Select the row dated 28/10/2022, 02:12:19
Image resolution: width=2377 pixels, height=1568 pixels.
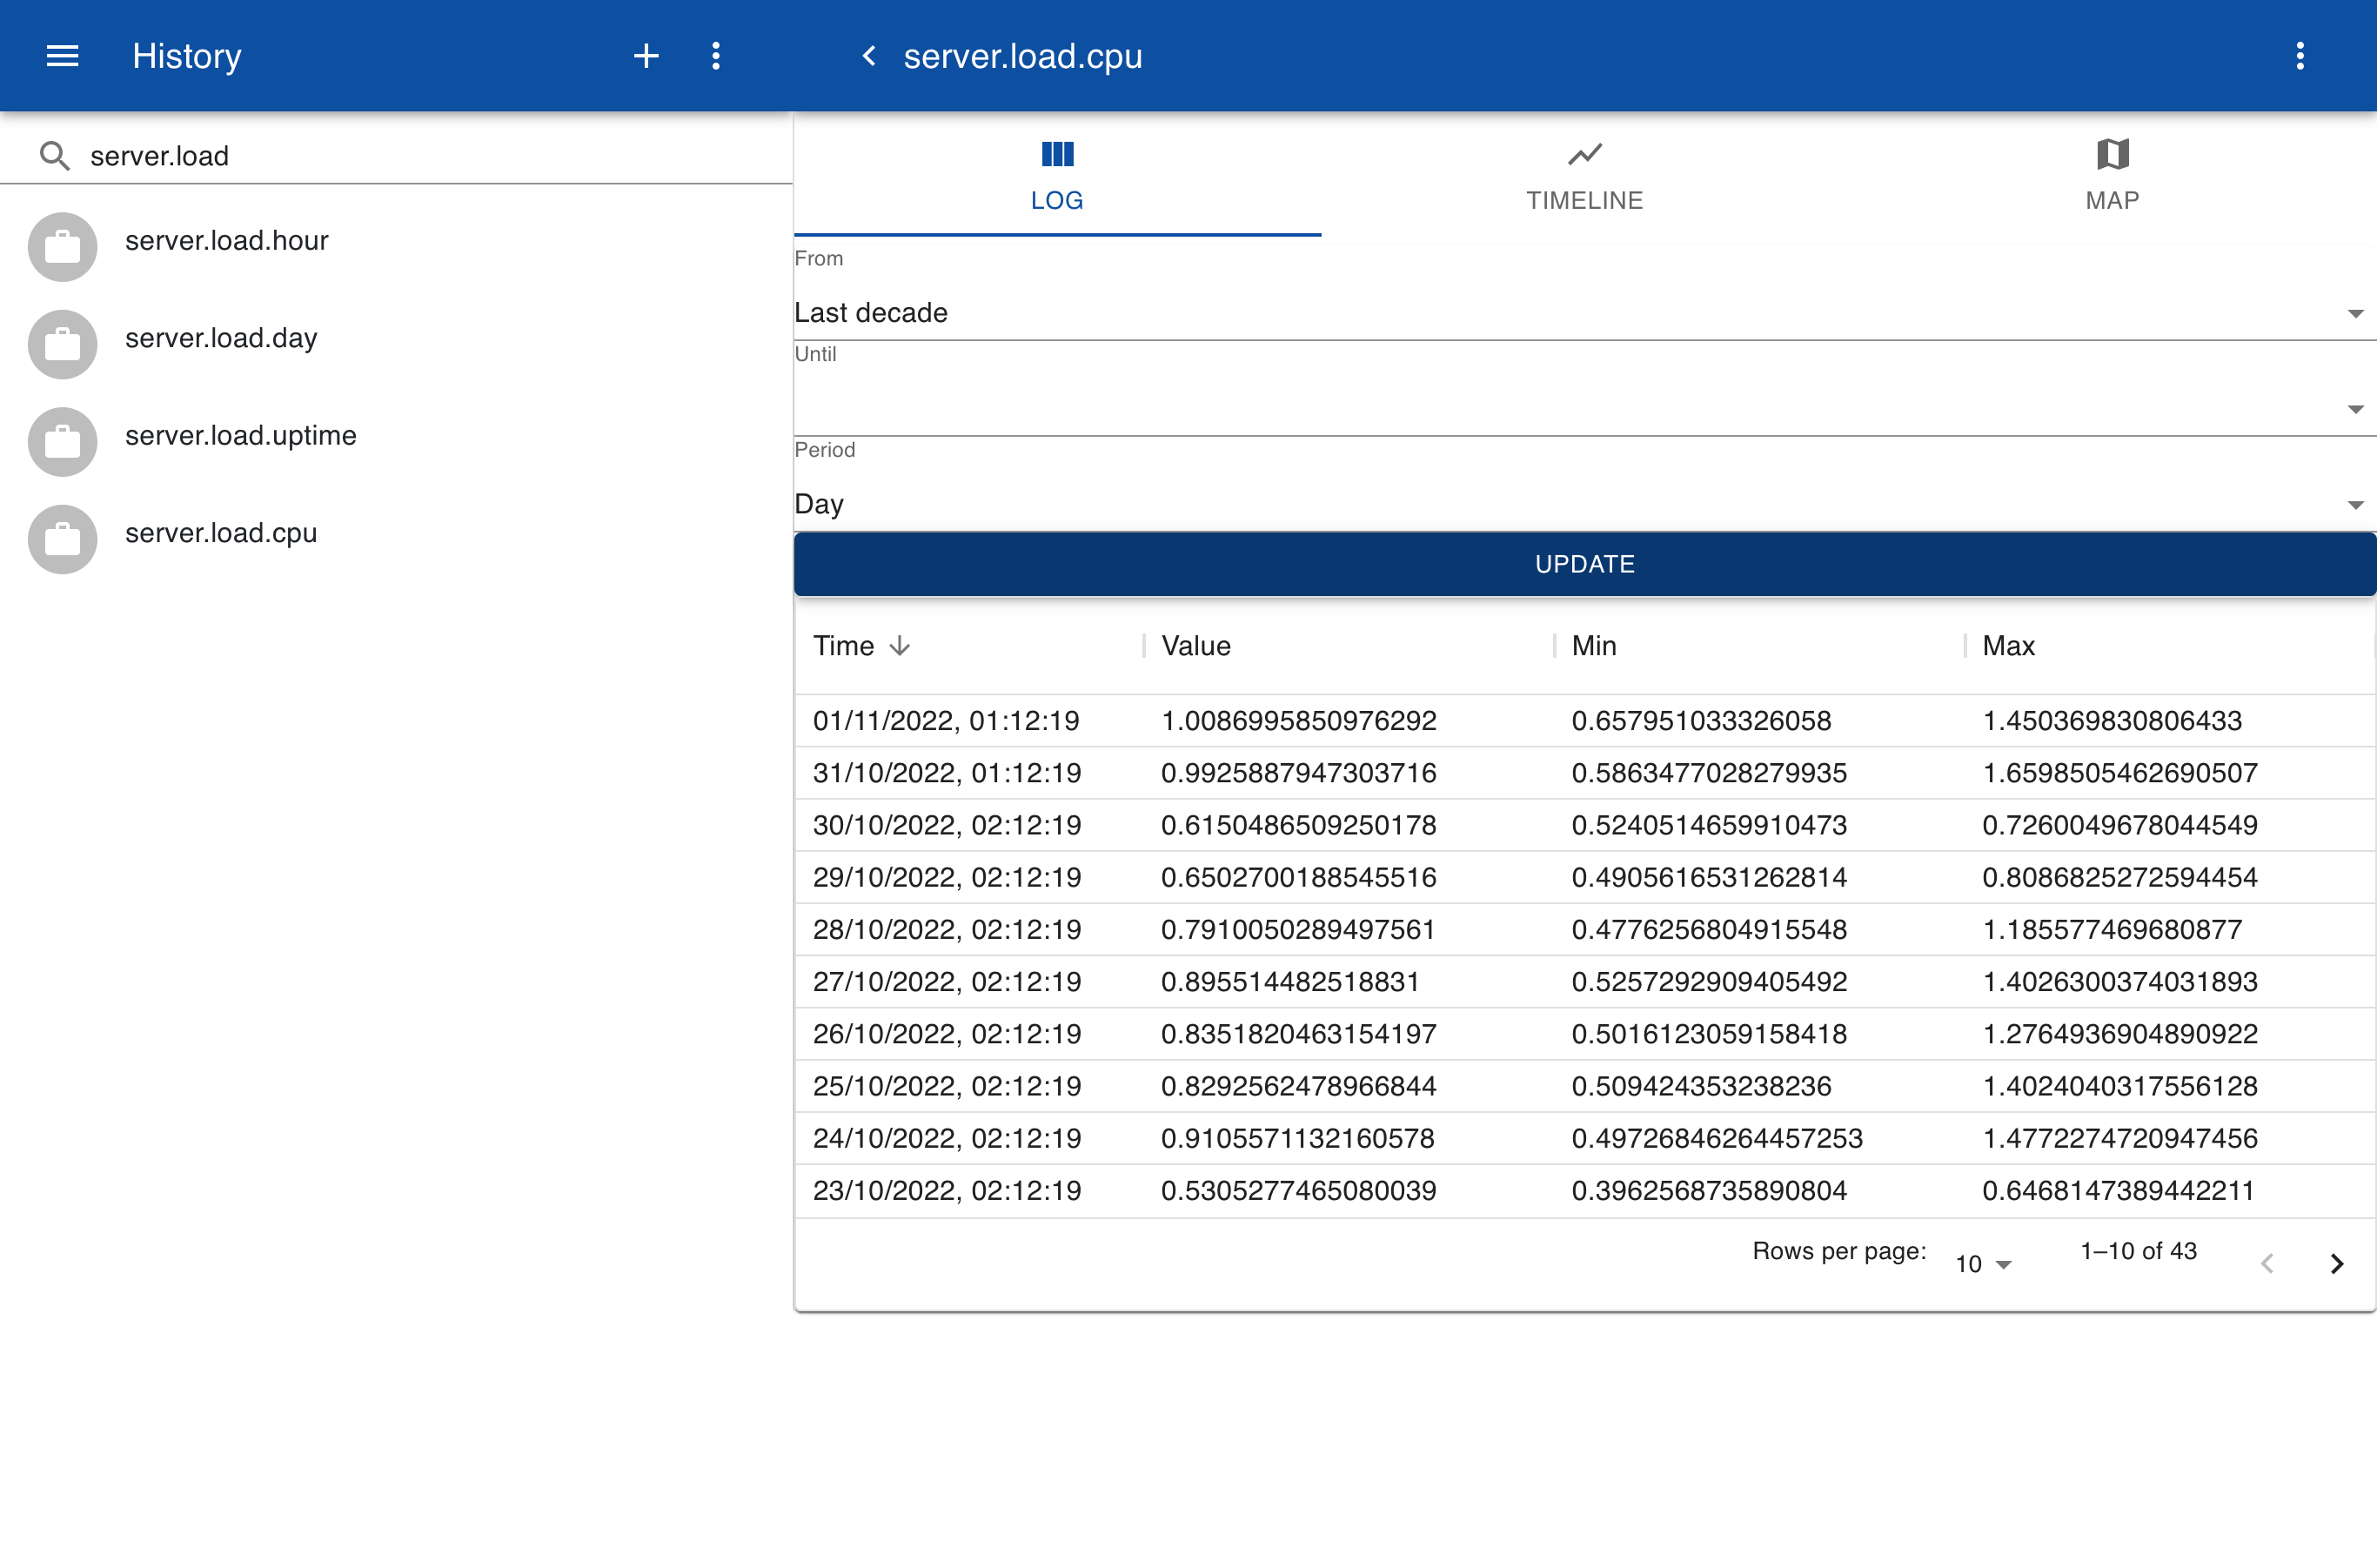click(x=1585, y=929)
